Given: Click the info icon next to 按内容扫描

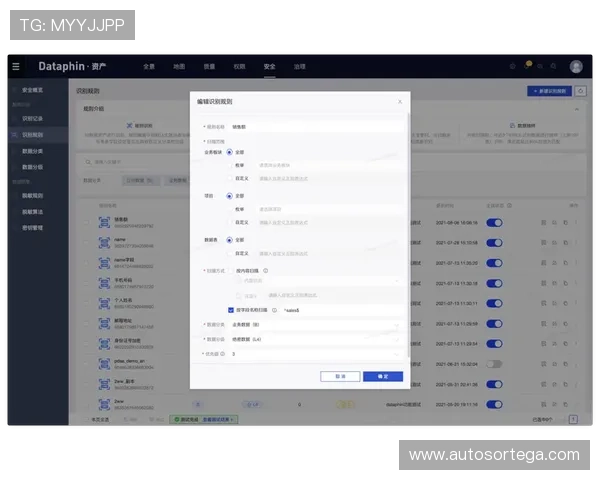Looking at the screenshot, I should (x=266, y=271).
